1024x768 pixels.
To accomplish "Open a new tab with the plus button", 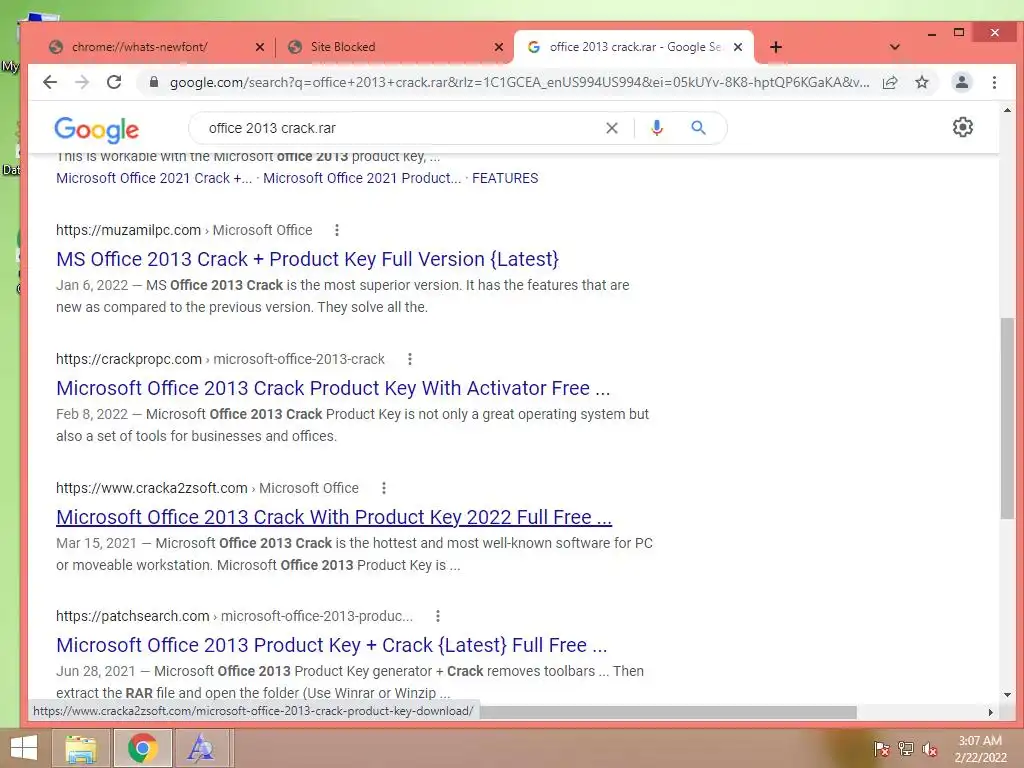I will 776,47.
